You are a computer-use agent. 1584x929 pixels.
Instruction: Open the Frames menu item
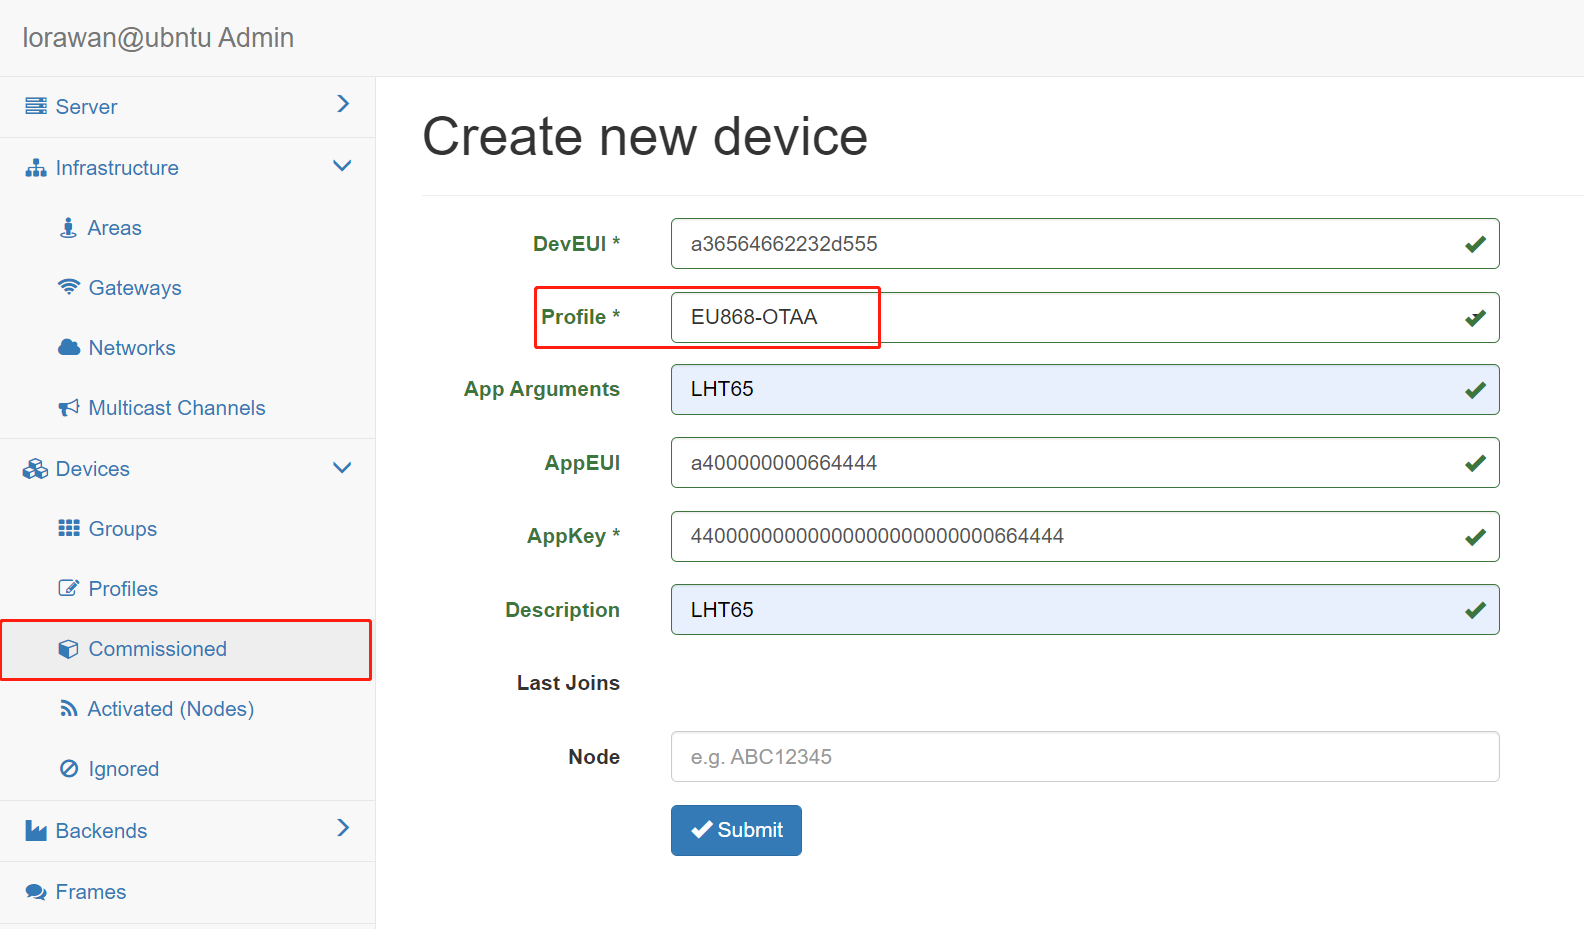[187, 892]
